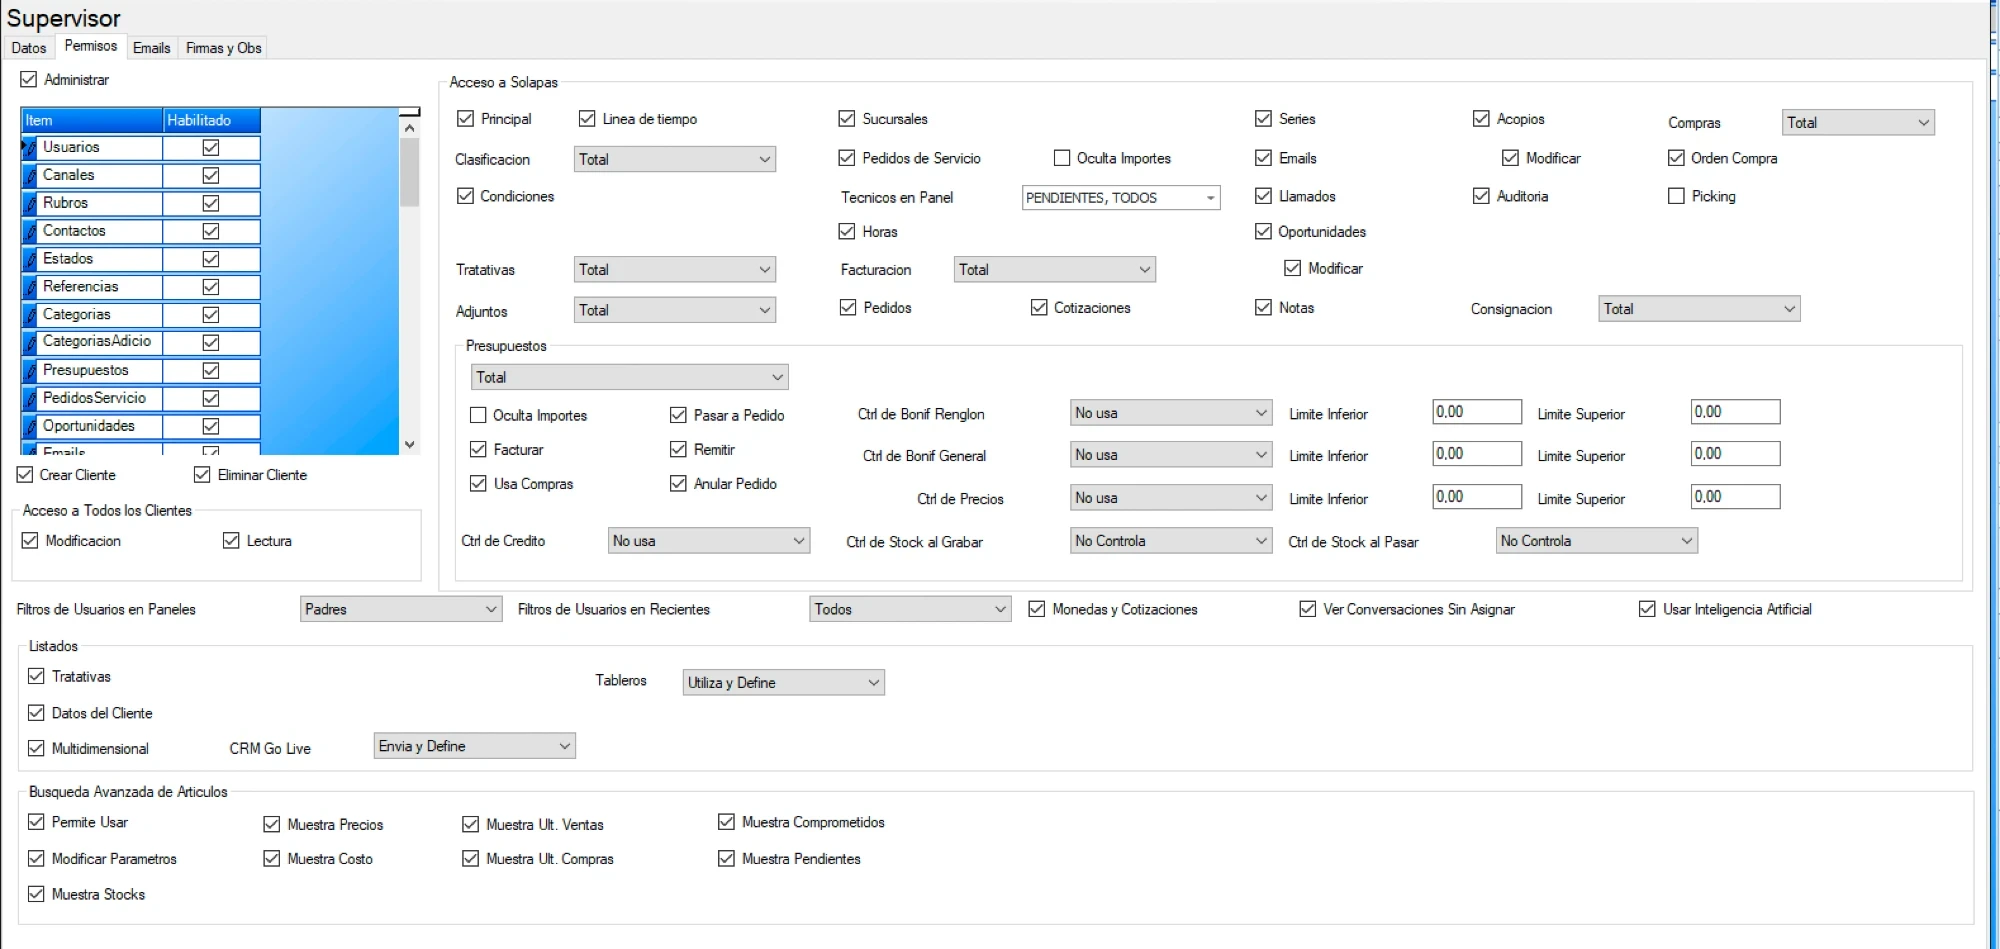
Task: Select the Categorias cell in the Item grid
Action: [x=101, y=315]
